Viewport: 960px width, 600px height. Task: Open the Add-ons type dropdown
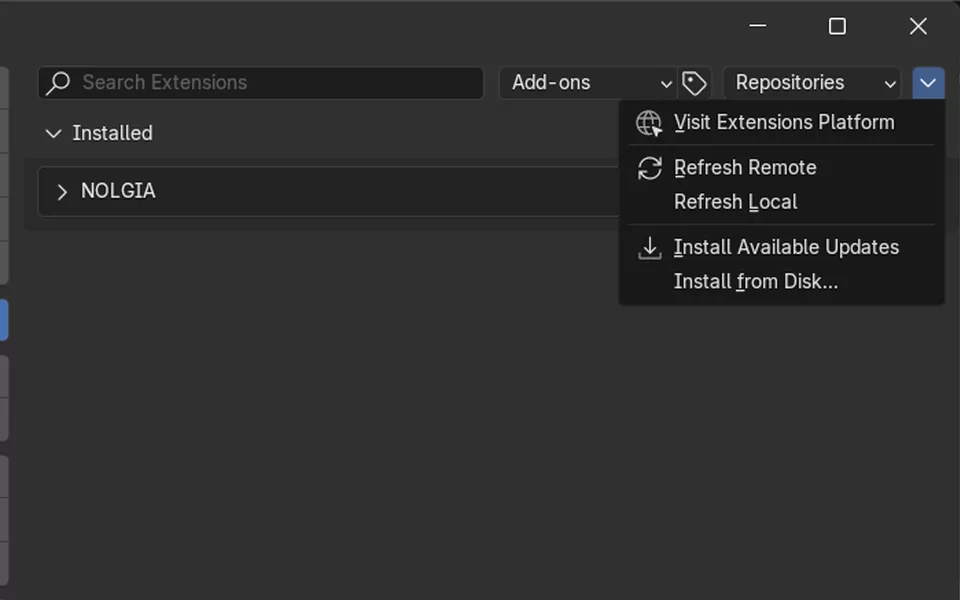point(588,83)
